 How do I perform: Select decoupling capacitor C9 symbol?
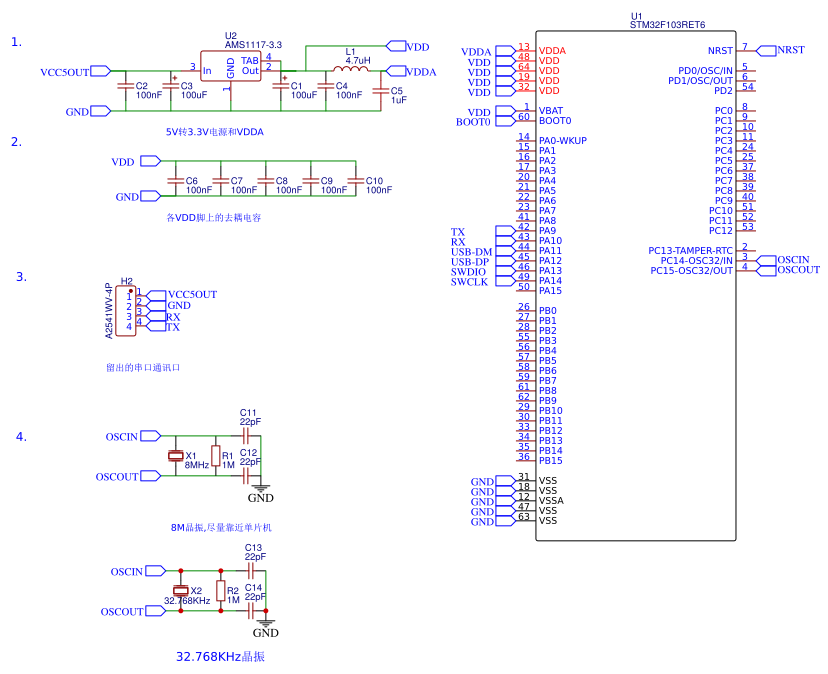[310, 181]
